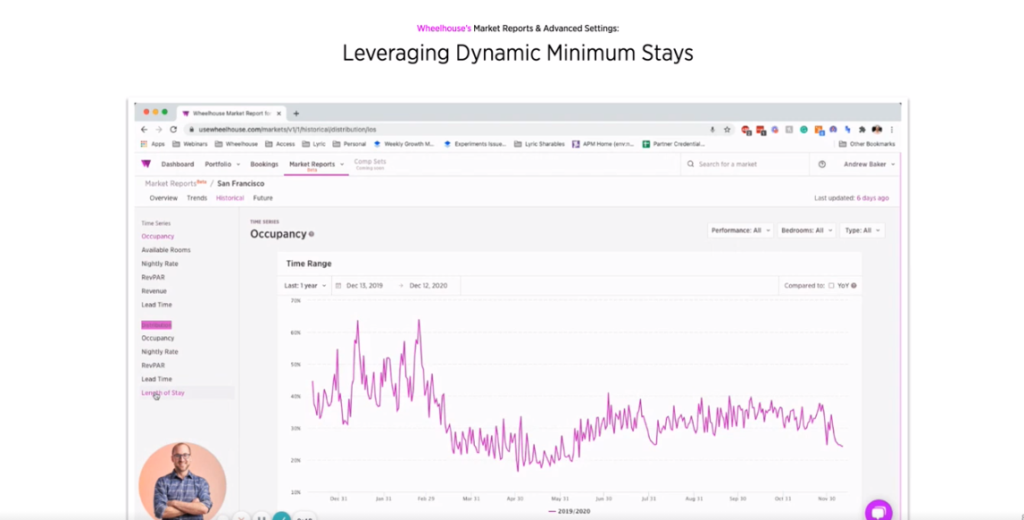Open the Weekly Growth M... bookmark
Image resolution: width=1024 pixels, height=520 pixels.
(404, 144)
